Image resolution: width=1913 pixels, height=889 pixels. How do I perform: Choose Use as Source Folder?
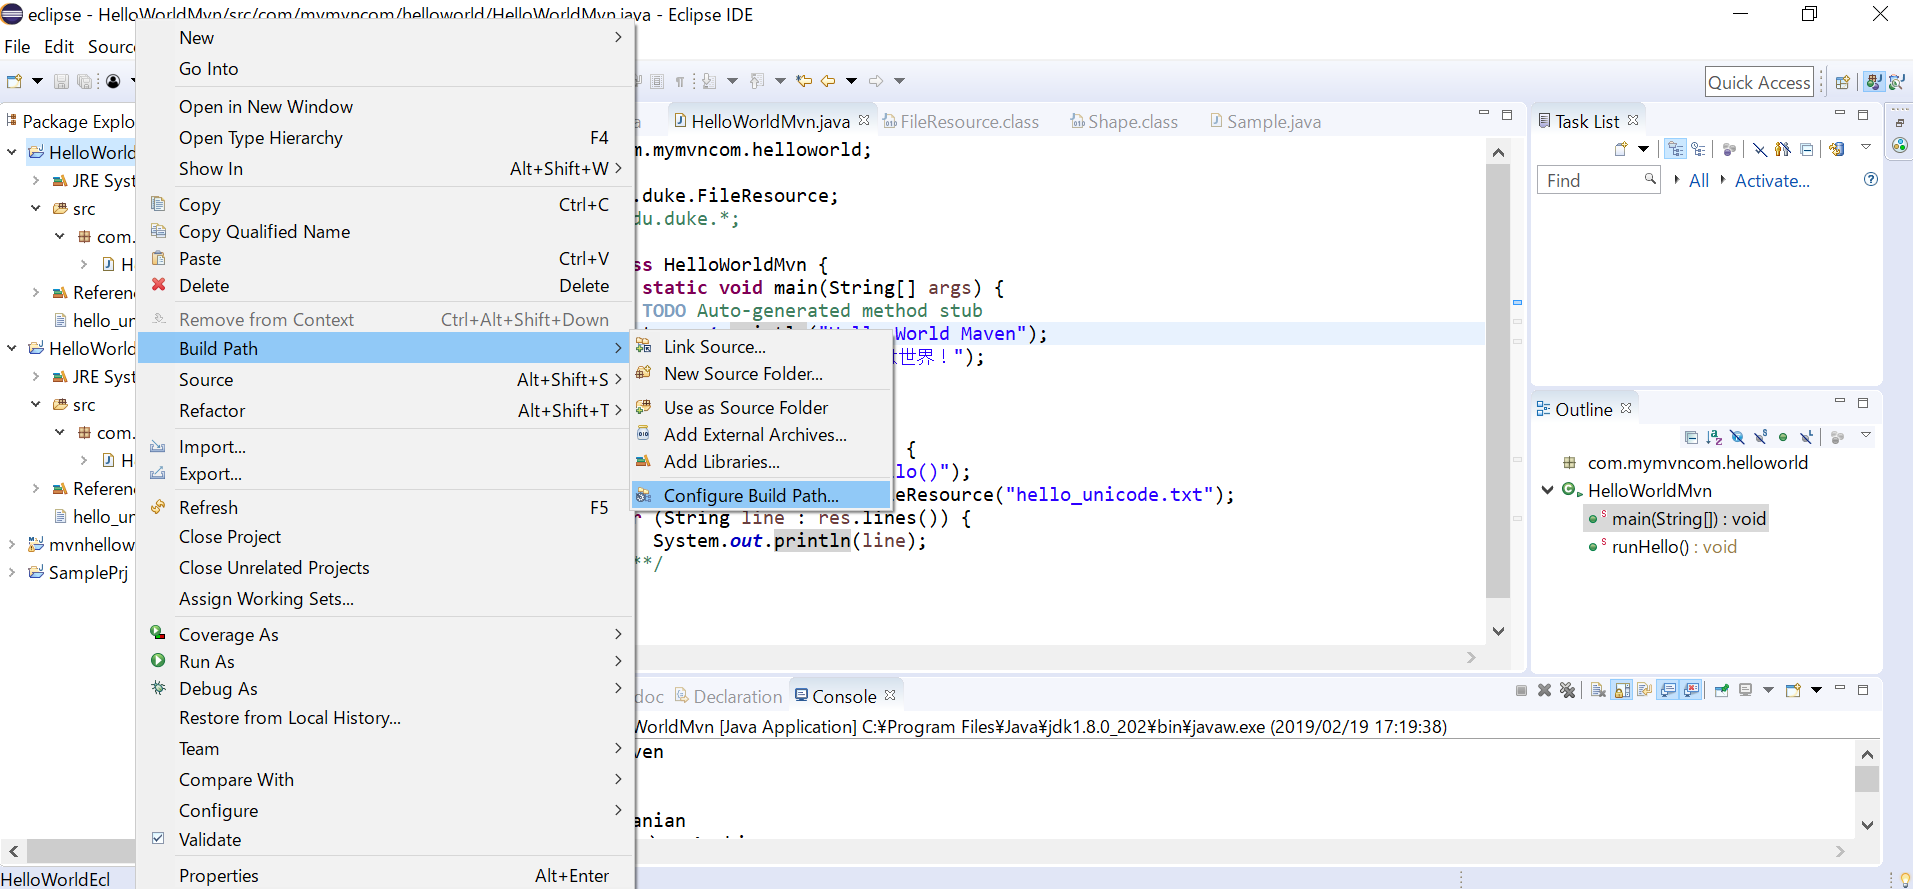coord(761,407)
